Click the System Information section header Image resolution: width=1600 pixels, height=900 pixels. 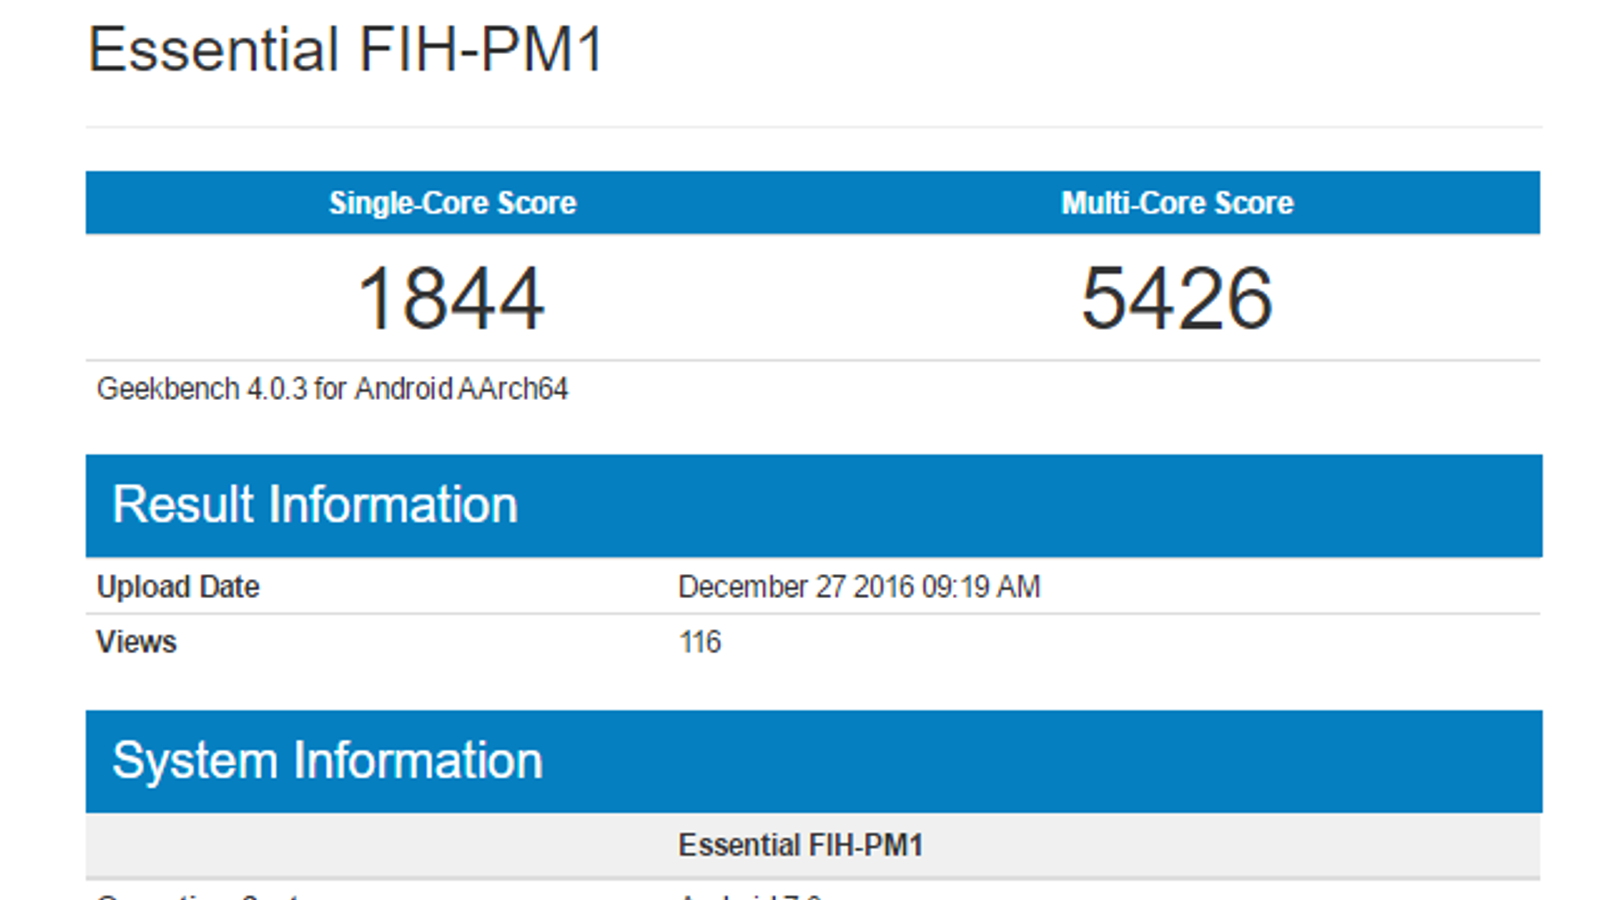[327, 761]
